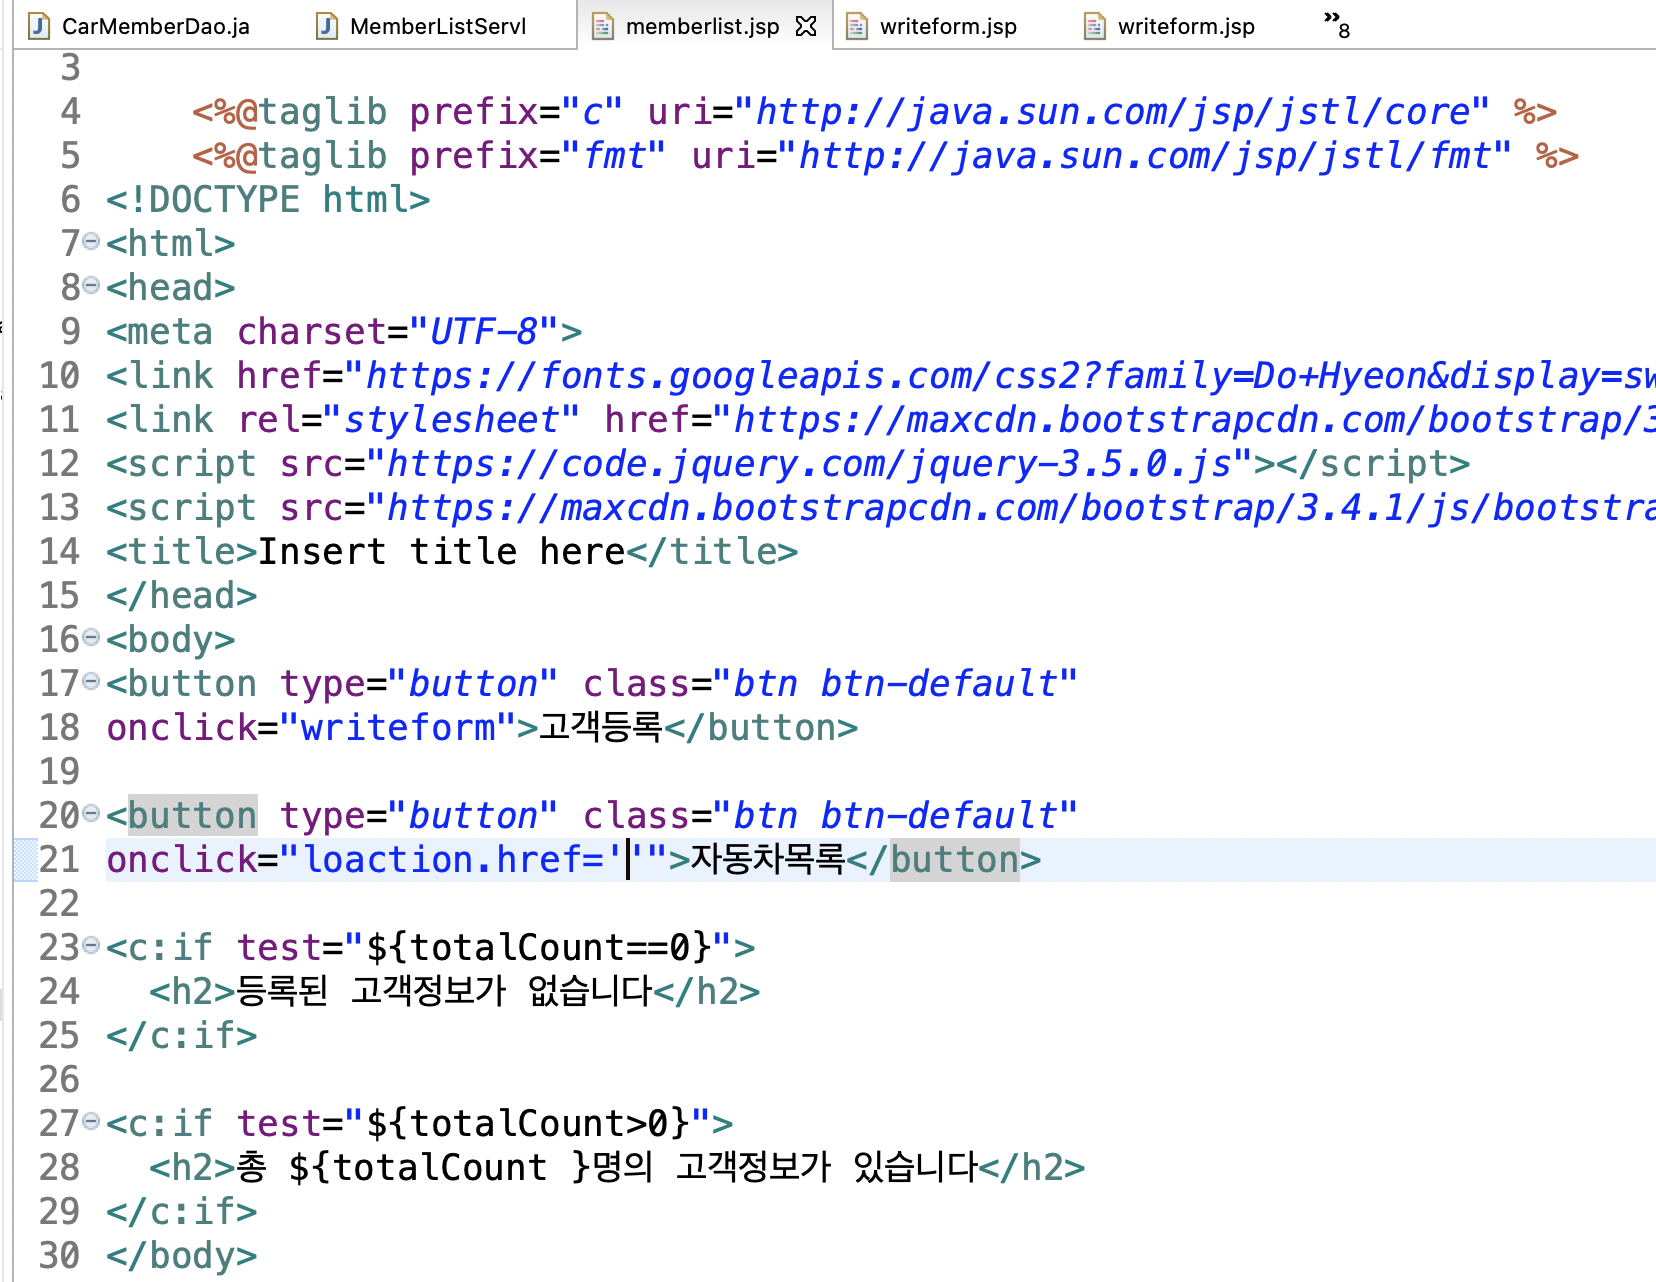Click the second writeform.jsp file icon

click(x=1095, y=26)
